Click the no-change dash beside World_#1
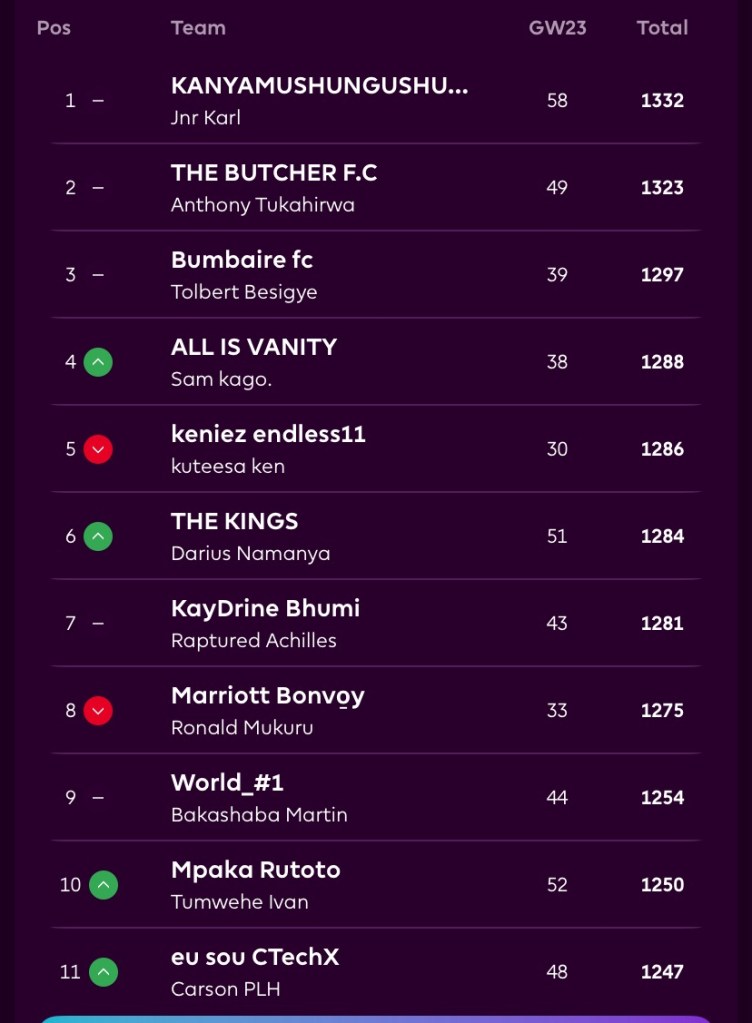 pos(98,797)
